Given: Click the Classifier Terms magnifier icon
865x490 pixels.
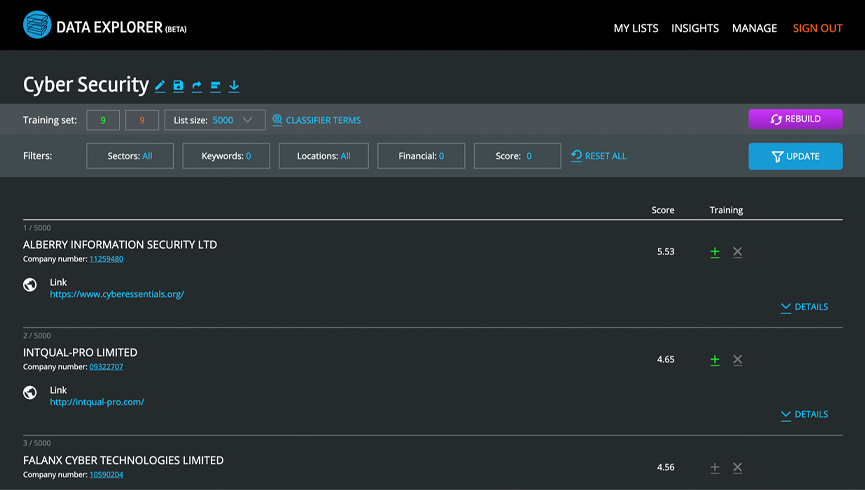Looking at the screenshot, I should point(277,120).
